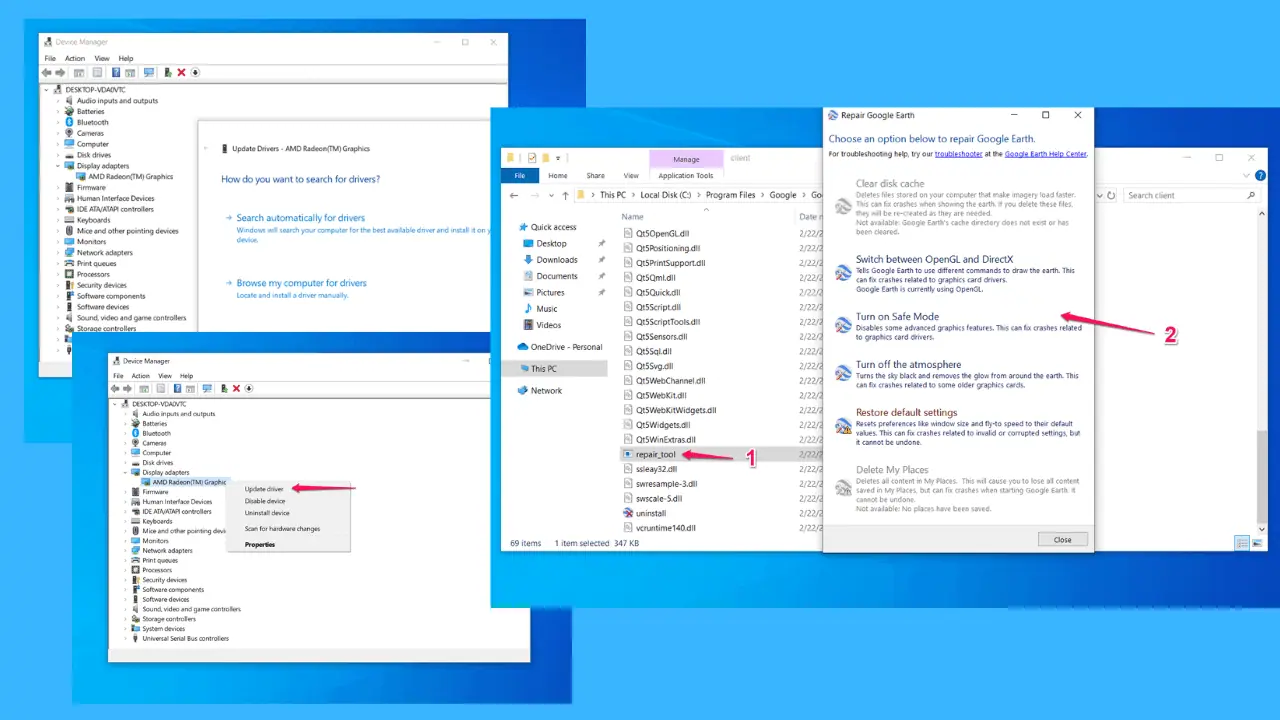Click help icon in Device Manager behind Update Drivers

[x=116, y=72]
